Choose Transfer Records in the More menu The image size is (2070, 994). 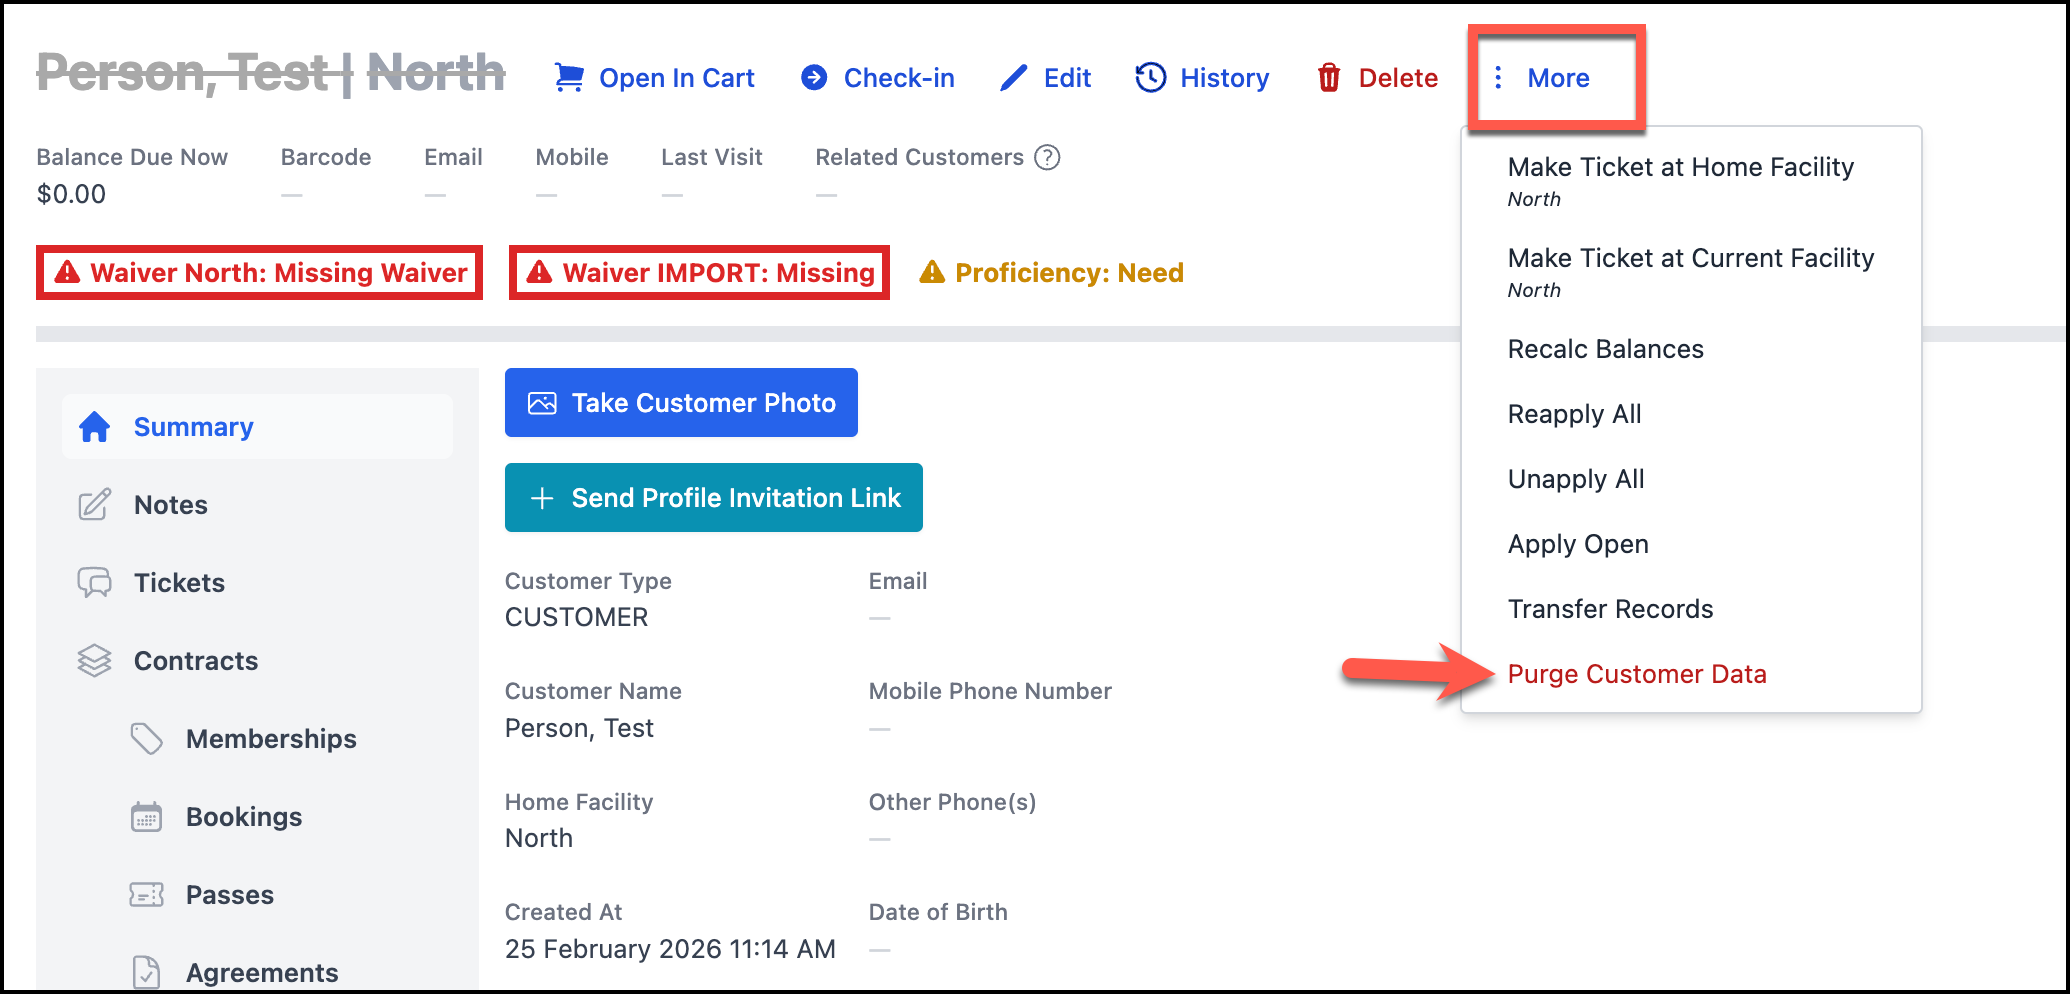click(x=1610, y=609)
